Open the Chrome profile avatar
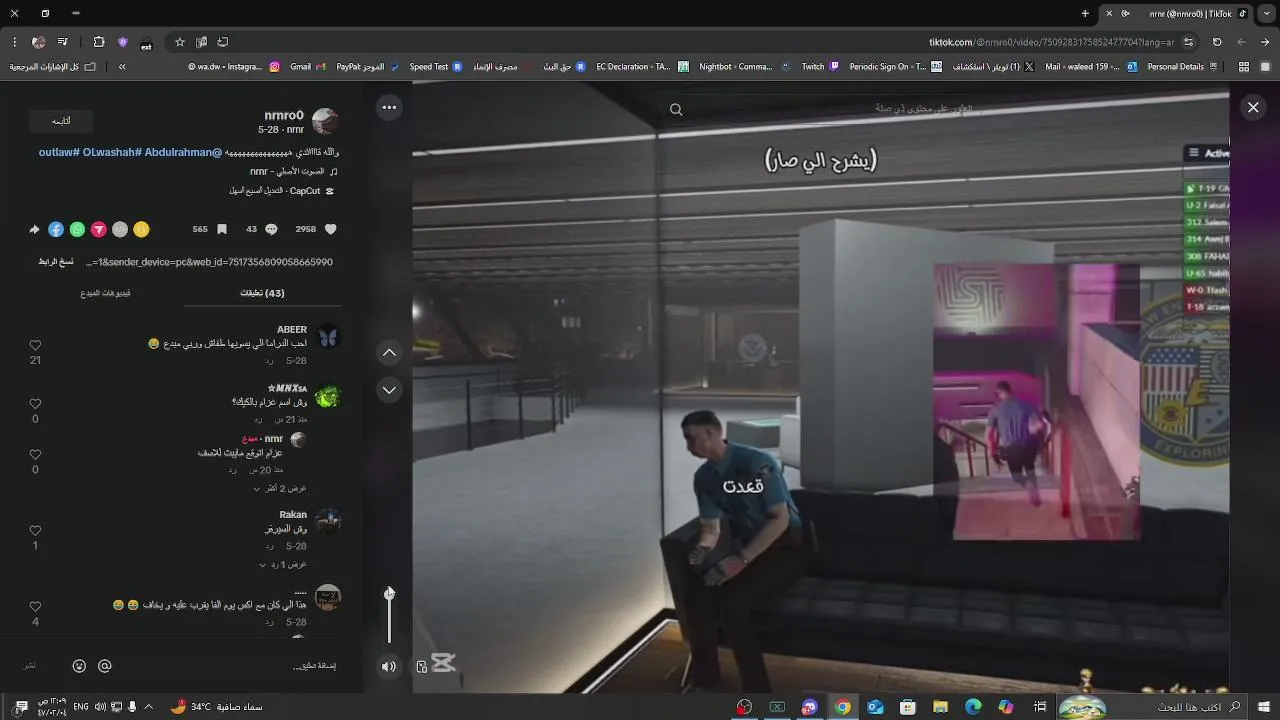This screenshot has width=1280, height=720. (38, 42)
